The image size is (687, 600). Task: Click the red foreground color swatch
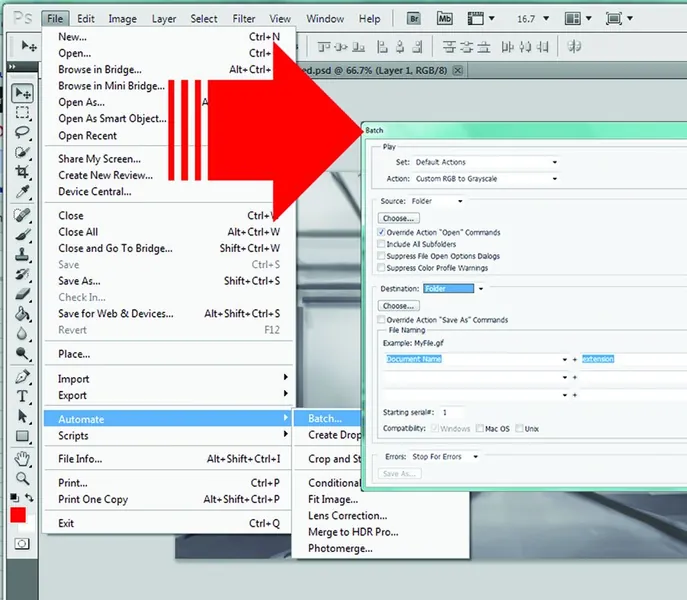pos(18,515)
